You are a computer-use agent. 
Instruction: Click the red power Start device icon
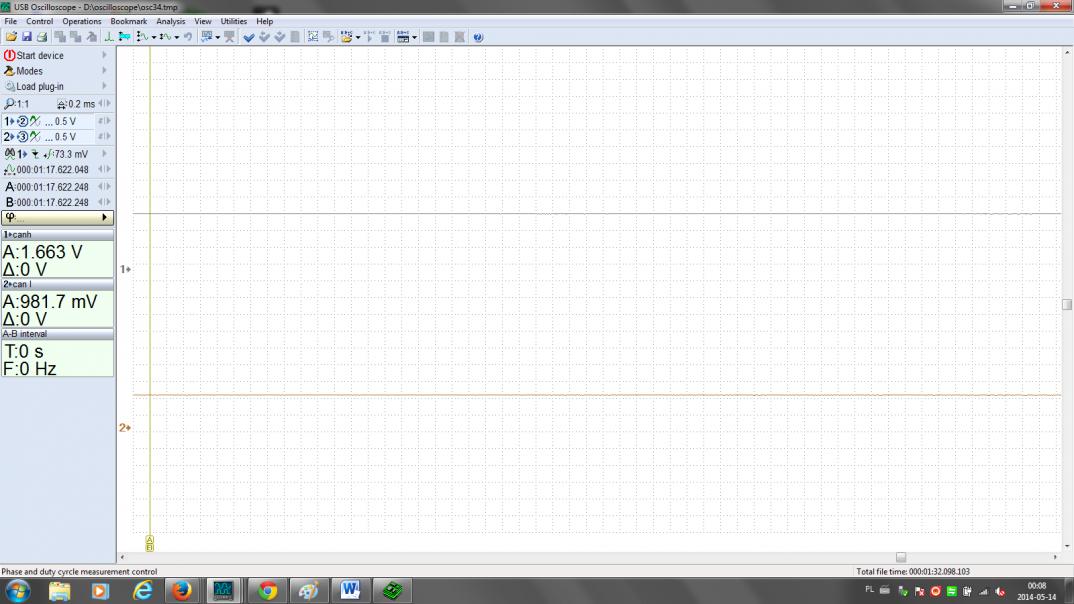click(10, 55)
